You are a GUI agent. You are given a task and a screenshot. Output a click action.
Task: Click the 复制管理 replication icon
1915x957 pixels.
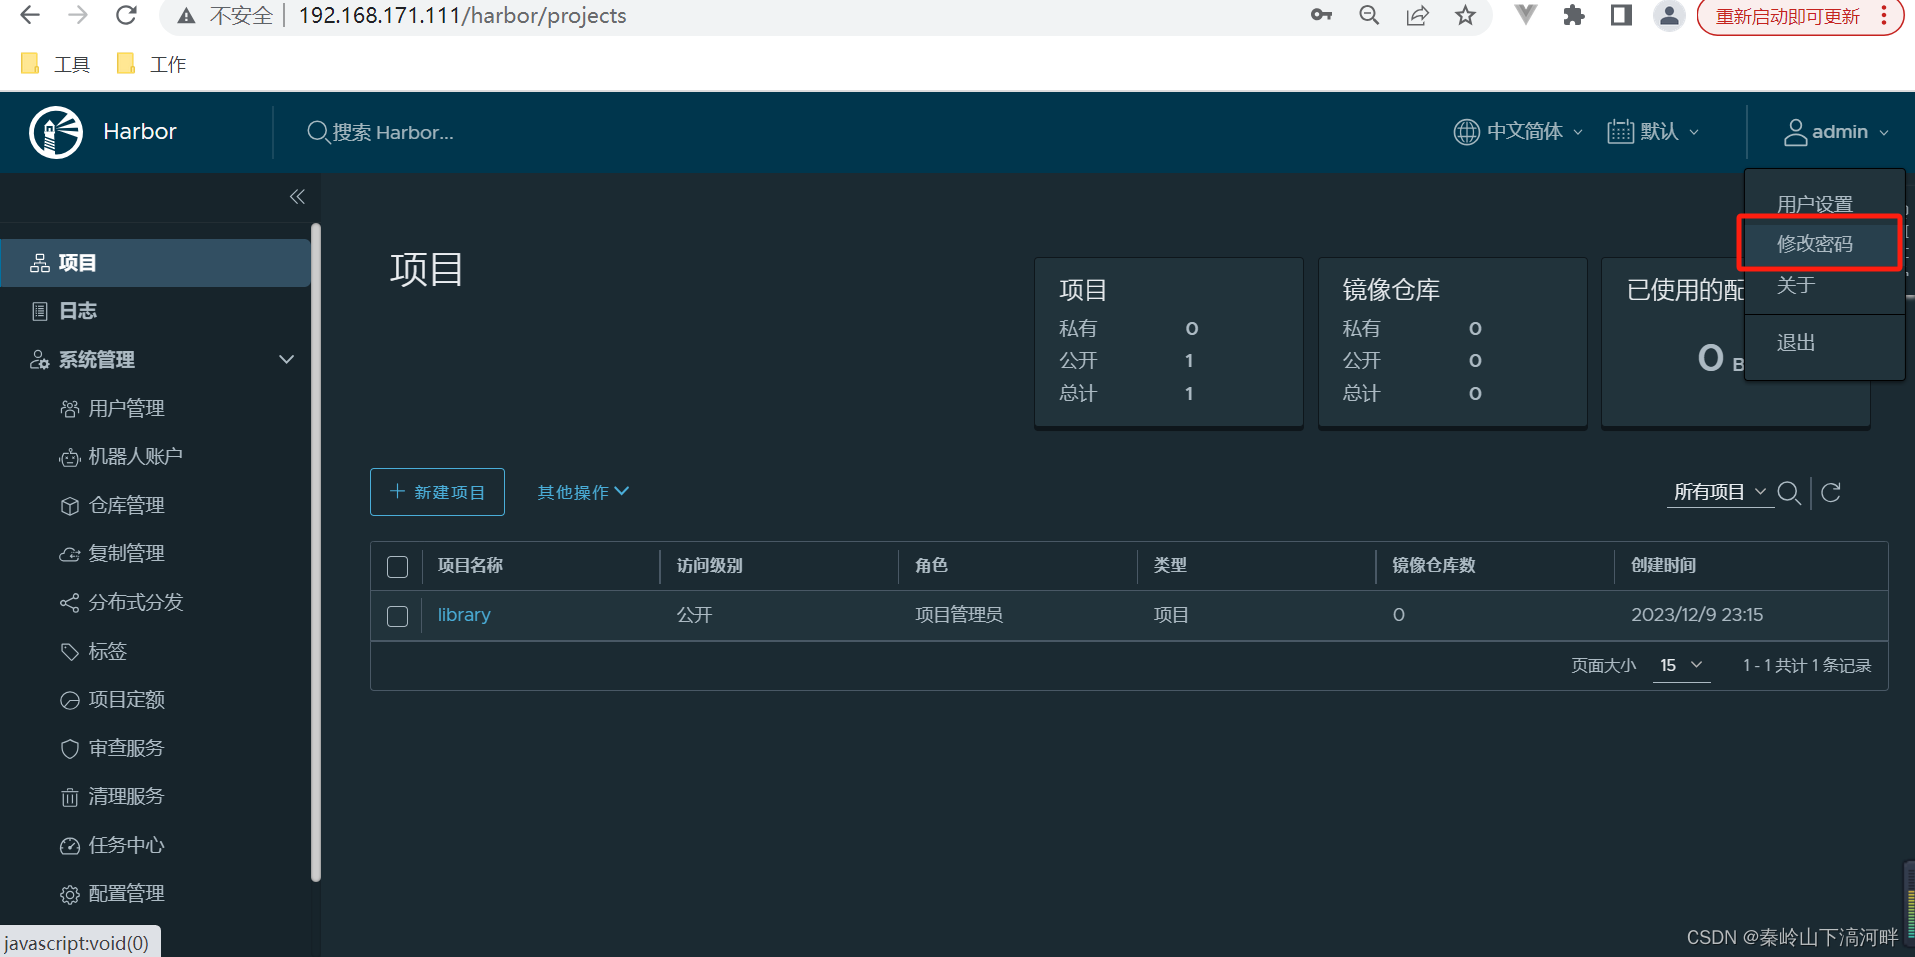pos(69,552)
